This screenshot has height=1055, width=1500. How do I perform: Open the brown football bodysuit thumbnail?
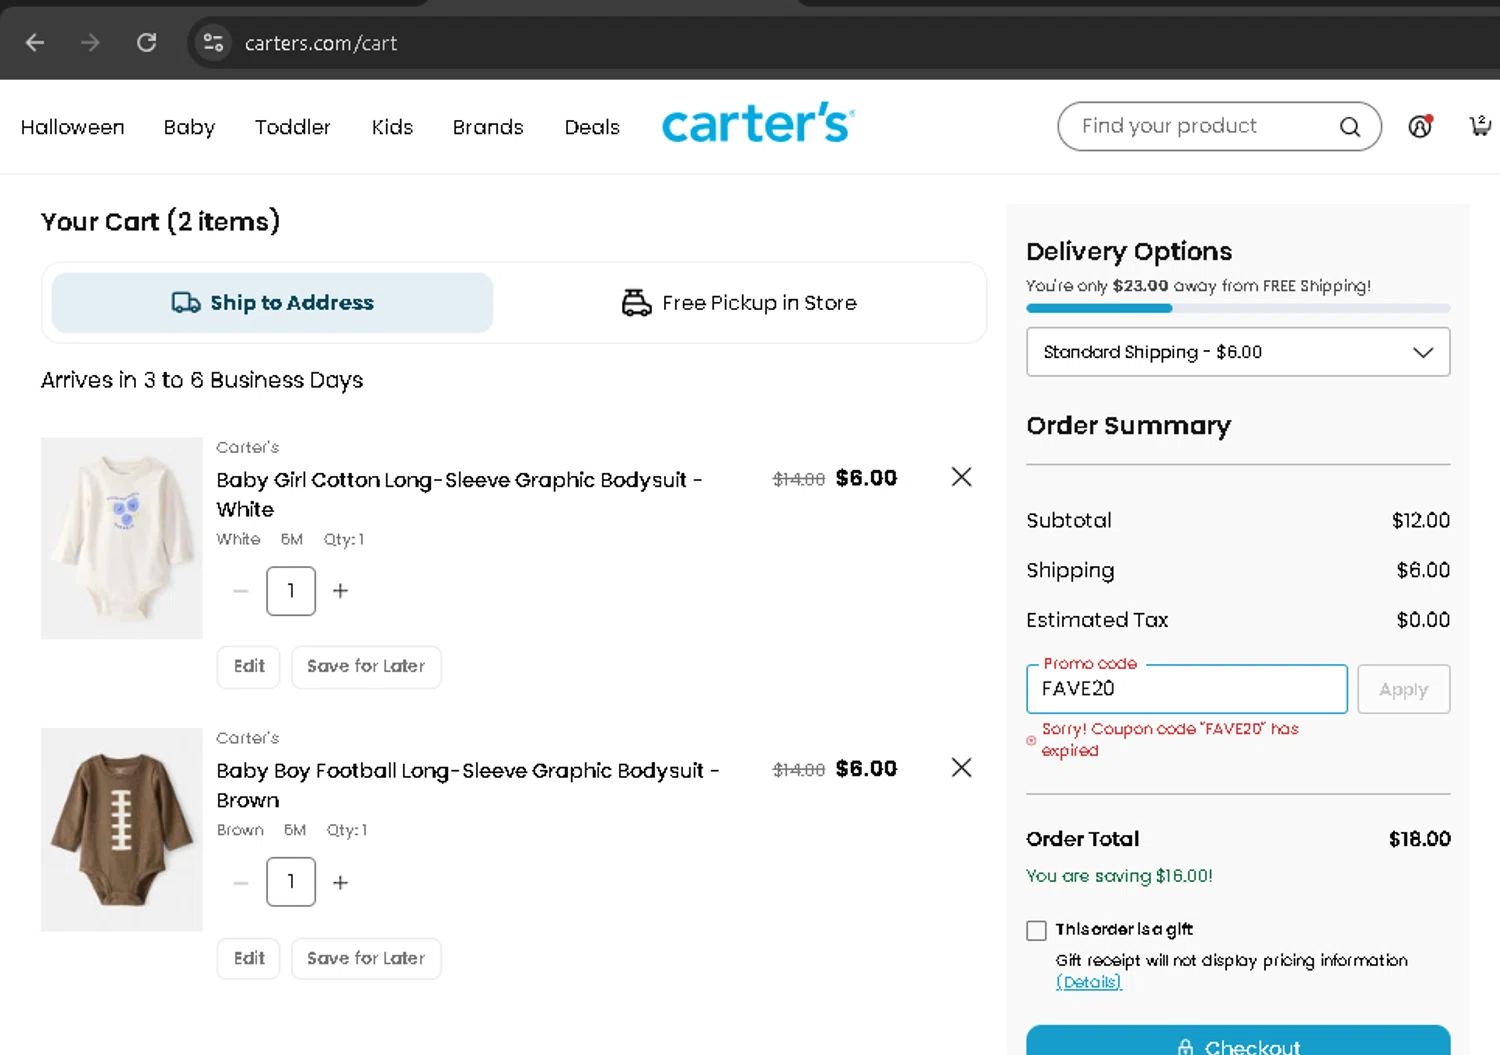tap(122, 830)
